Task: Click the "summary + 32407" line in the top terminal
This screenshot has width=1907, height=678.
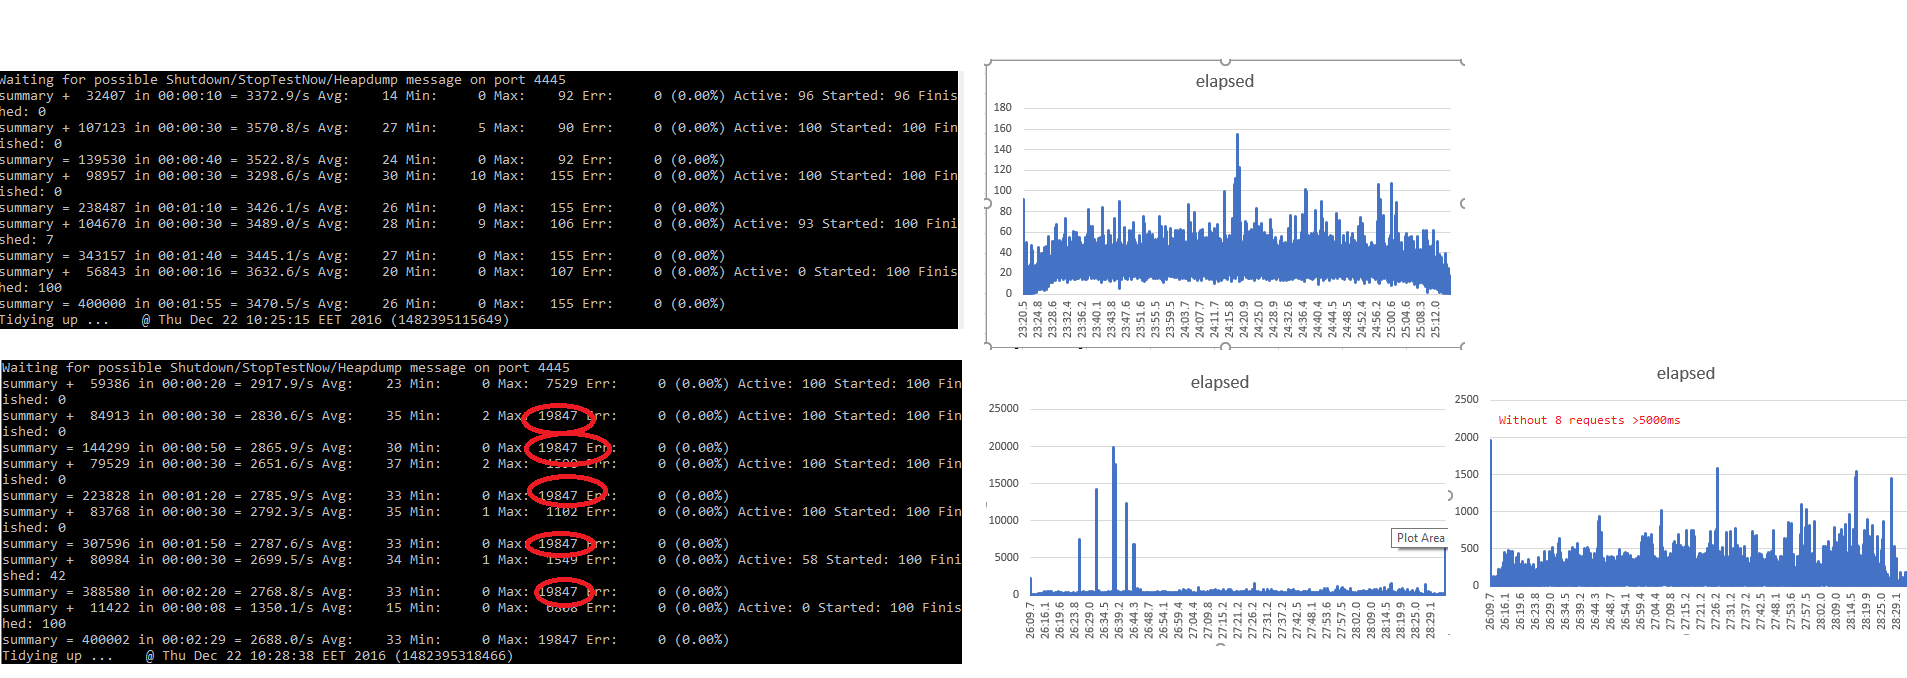Action: pos(479,96)
